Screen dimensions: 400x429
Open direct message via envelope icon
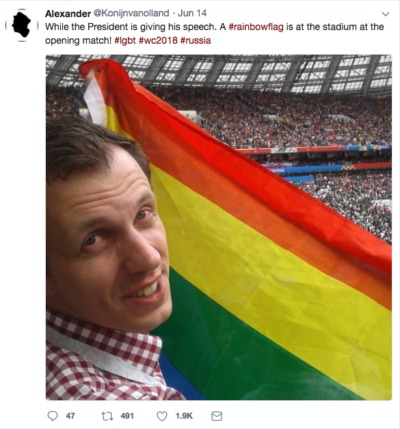[217, 416]
